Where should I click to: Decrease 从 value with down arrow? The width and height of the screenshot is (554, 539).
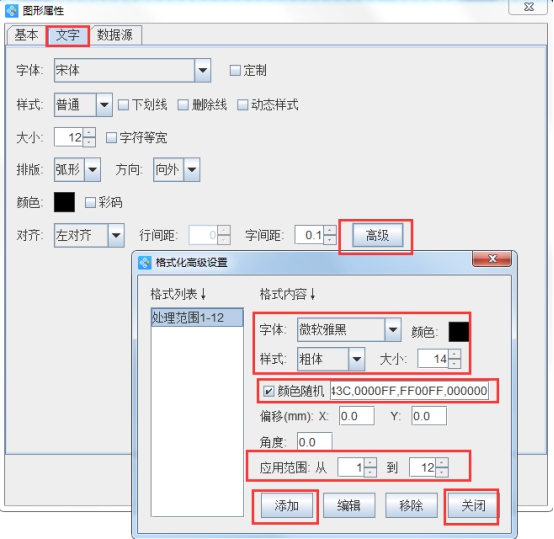click(x=370, y=472)
